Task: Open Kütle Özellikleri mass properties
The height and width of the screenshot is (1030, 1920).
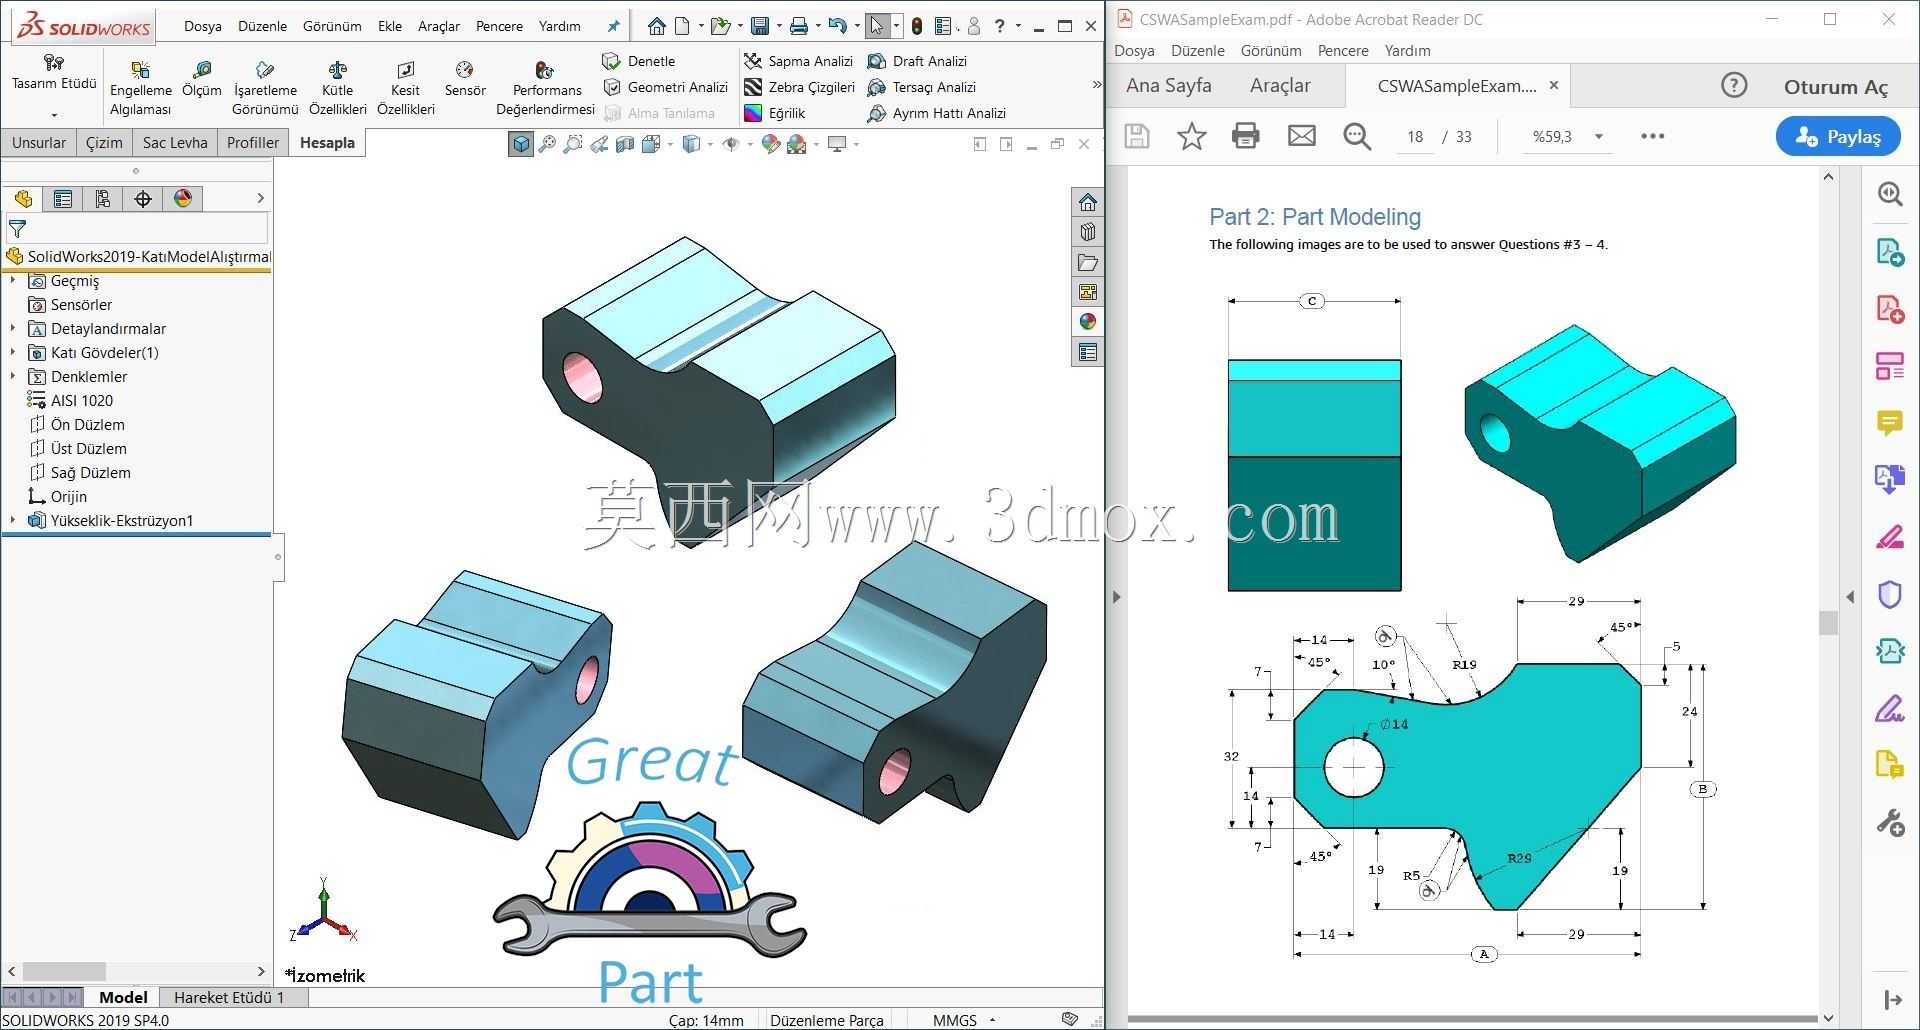Action: [x=337, y=89]
